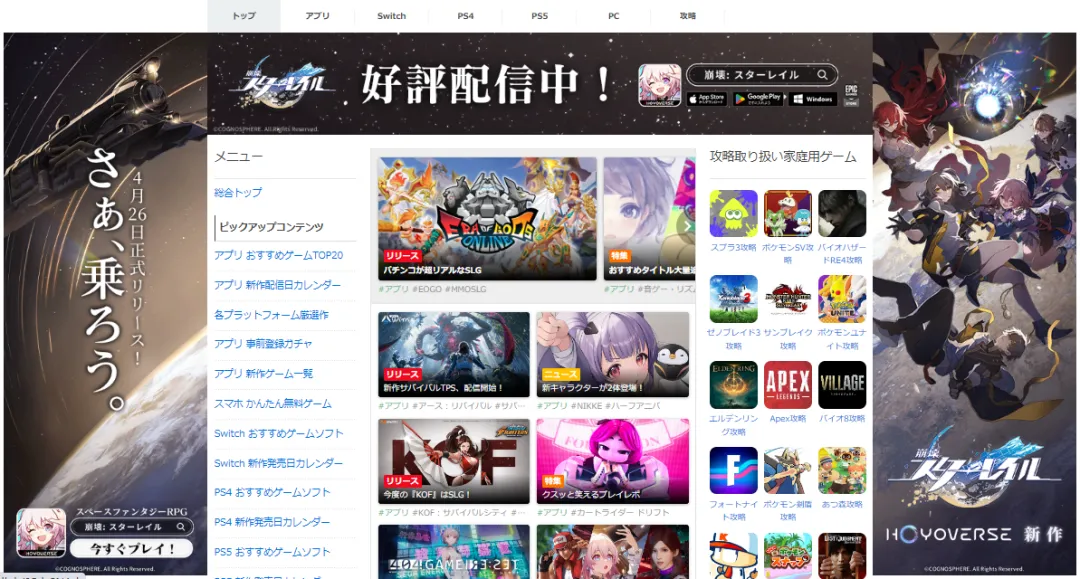Viewport: 1080px width, 579px height.
Task: Click the #MMOSLG hashtag
Action: tap(466, 289)
